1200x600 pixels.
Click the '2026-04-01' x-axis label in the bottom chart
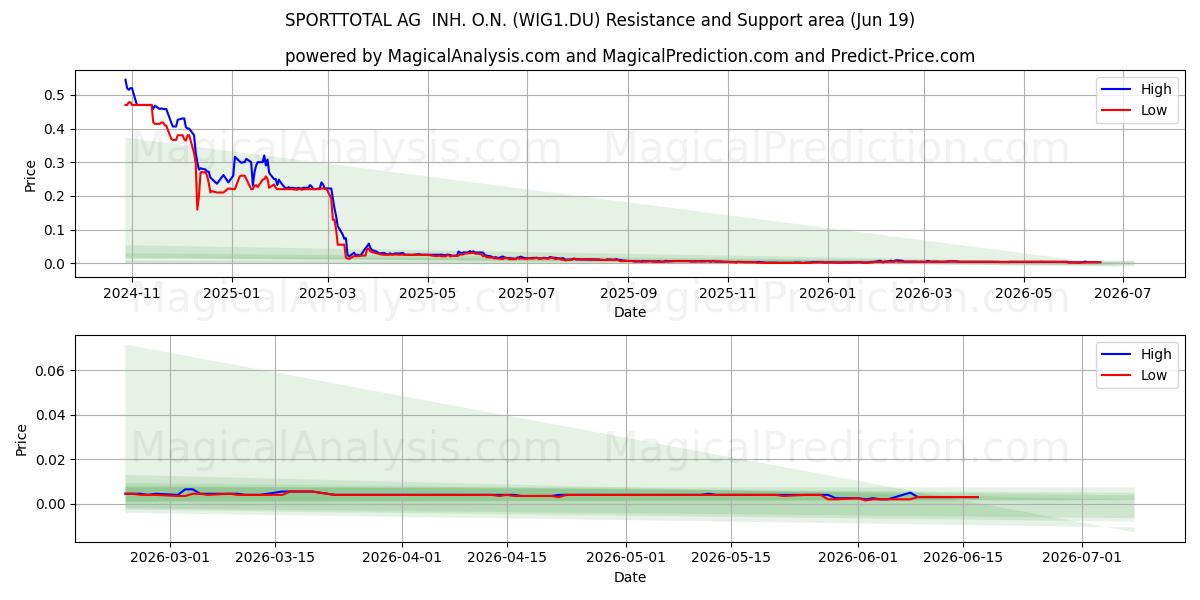click(402, 558)
